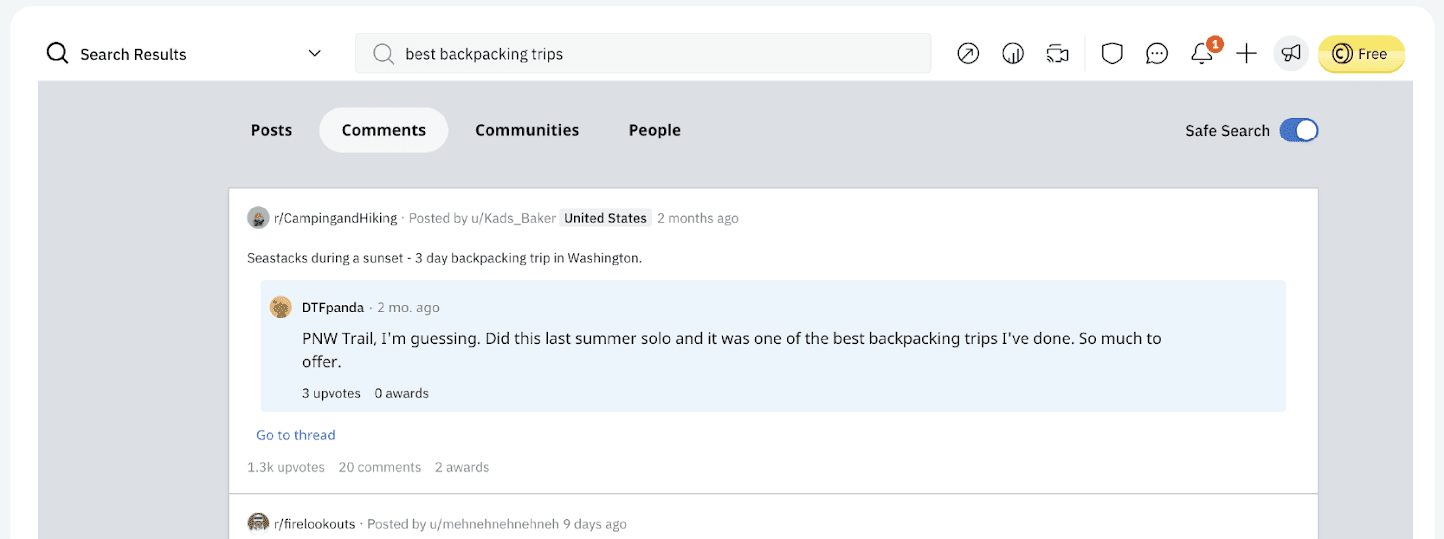Open the People tab
Screen dimensions: 1444x539
655,130
